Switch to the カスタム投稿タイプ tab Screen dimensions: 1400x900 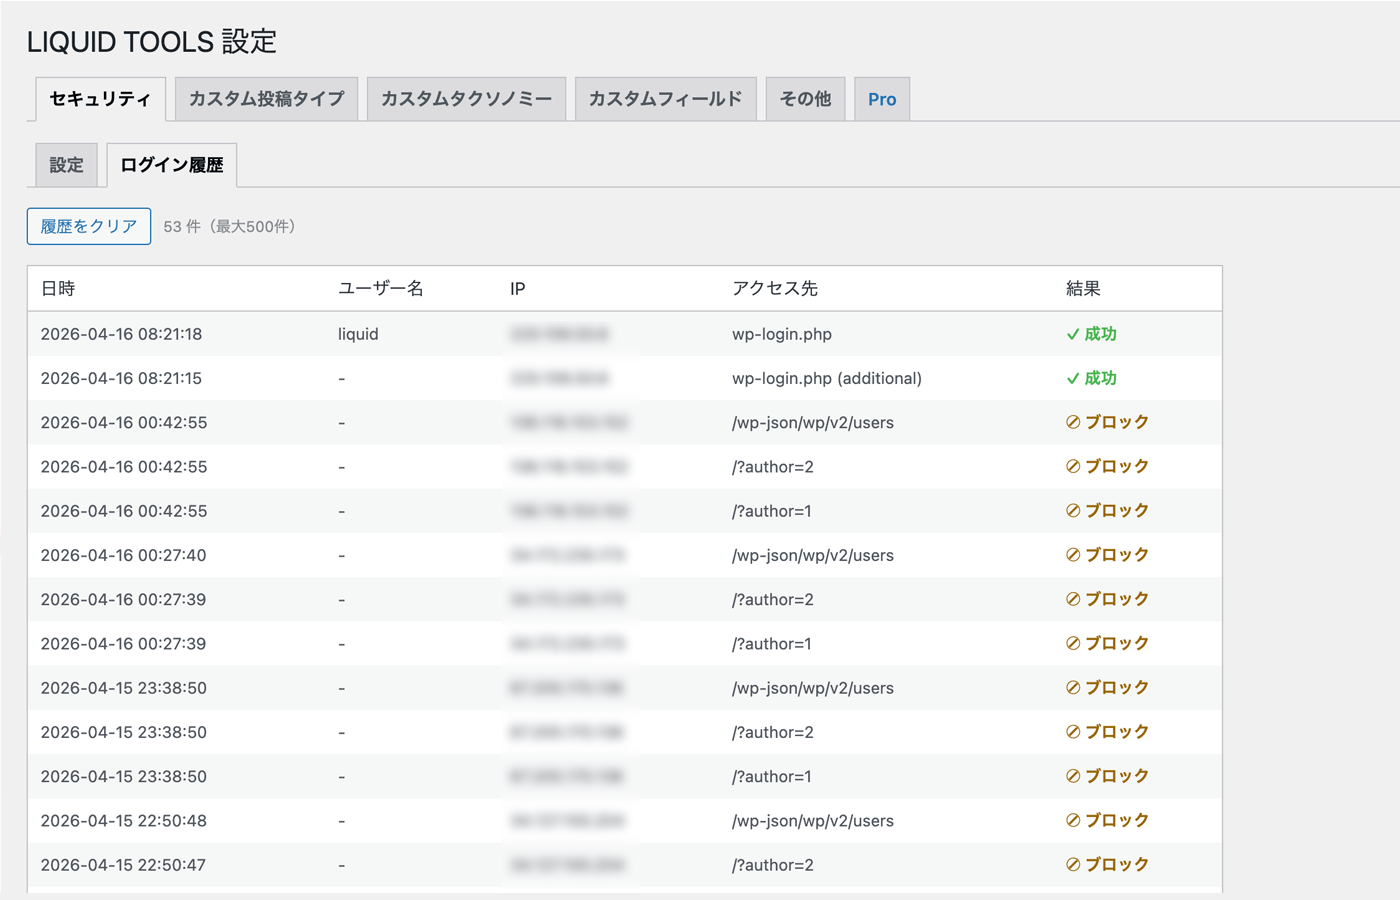pyautogui.click(x=266, y=98)
